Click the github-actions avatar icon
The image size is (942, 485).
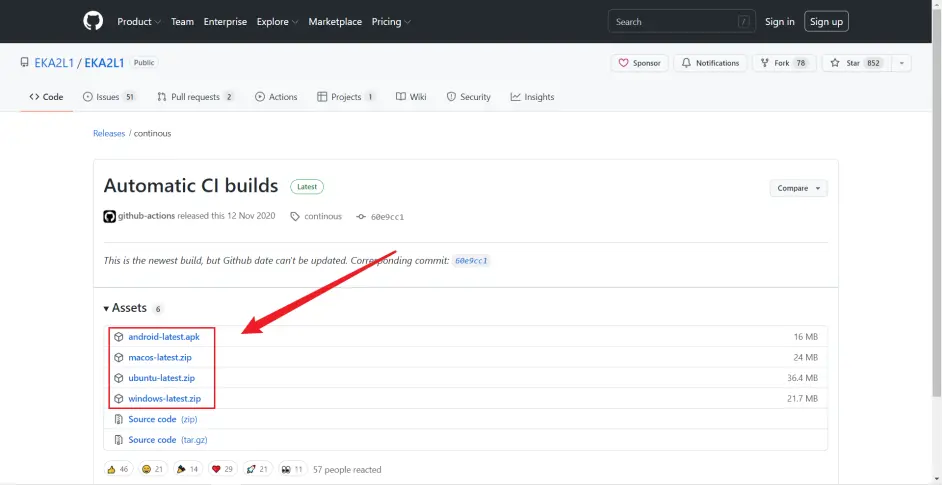tap(109, 216)
